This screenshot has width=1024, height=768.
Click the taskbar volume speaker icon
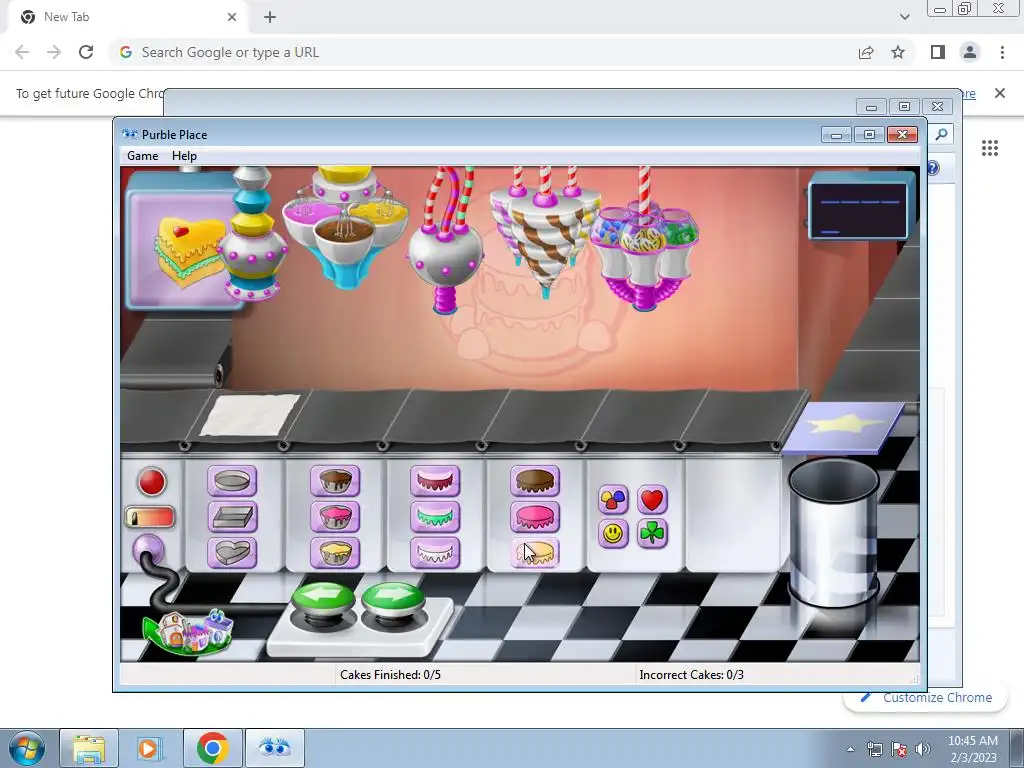pyautogui.click(x=923, y=749)
